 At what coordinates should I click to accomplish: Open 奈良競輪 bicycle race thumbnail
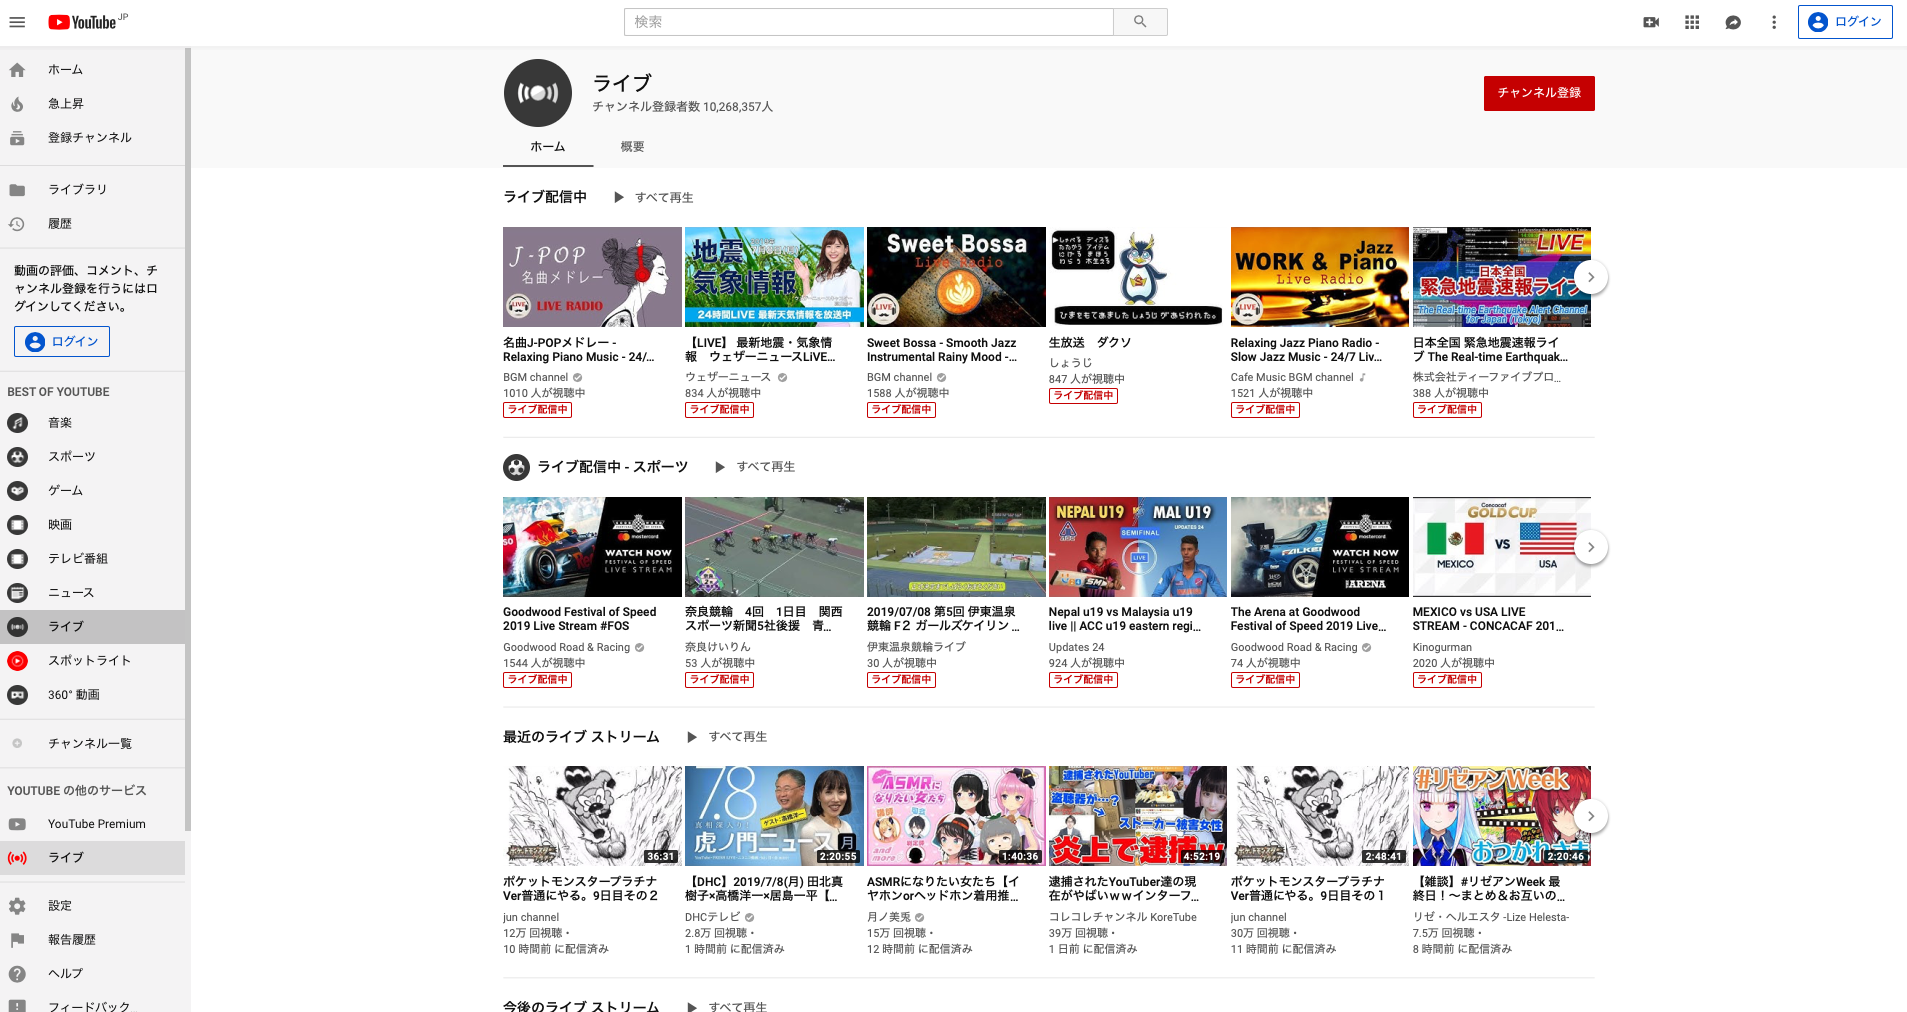click(x=774, y=547)
